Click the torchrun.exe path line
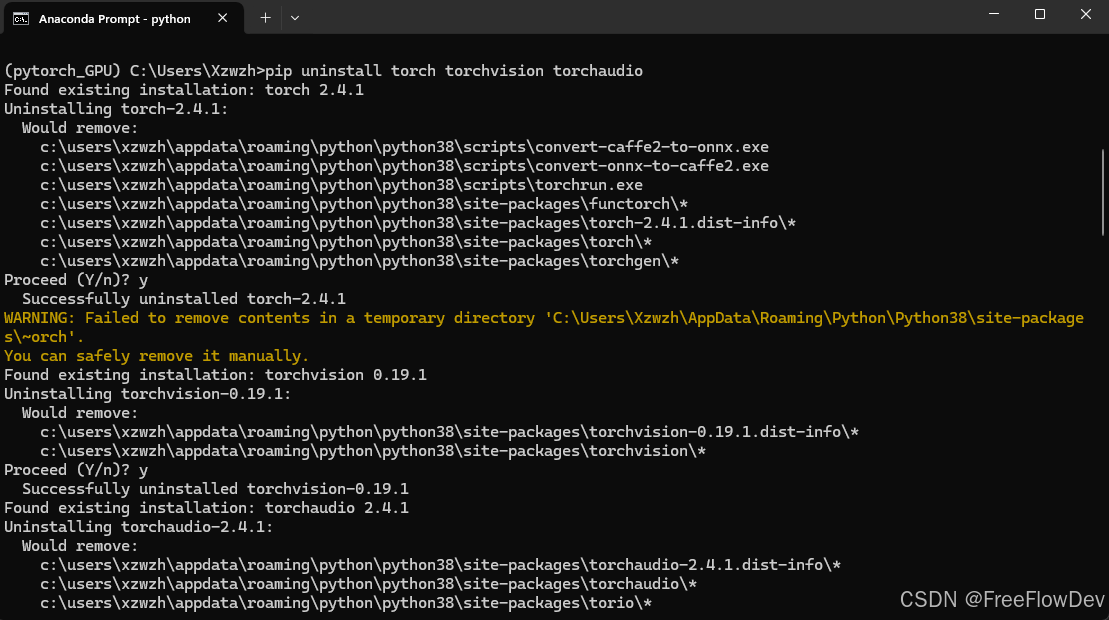 [341, 185]
